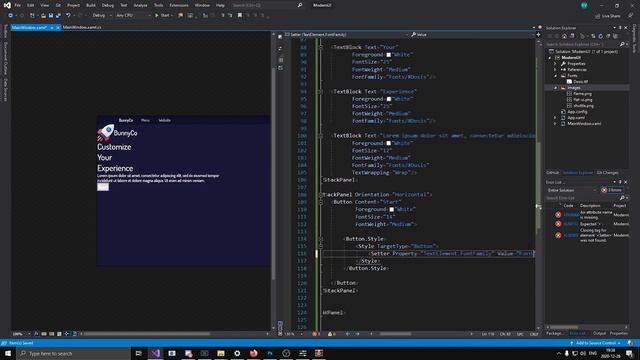Open the Tools menu
Image resolution: width=640 pixels, height=360 pixels.
click(158, 5)
